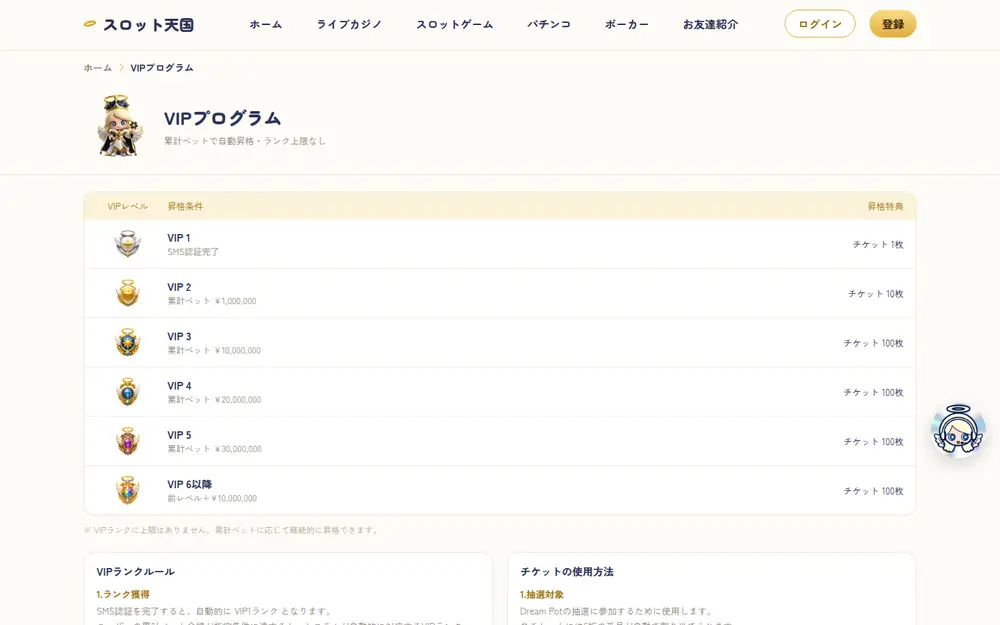
Task: Click the VIP 3 blue star badge icon
Action: (128, 342)
